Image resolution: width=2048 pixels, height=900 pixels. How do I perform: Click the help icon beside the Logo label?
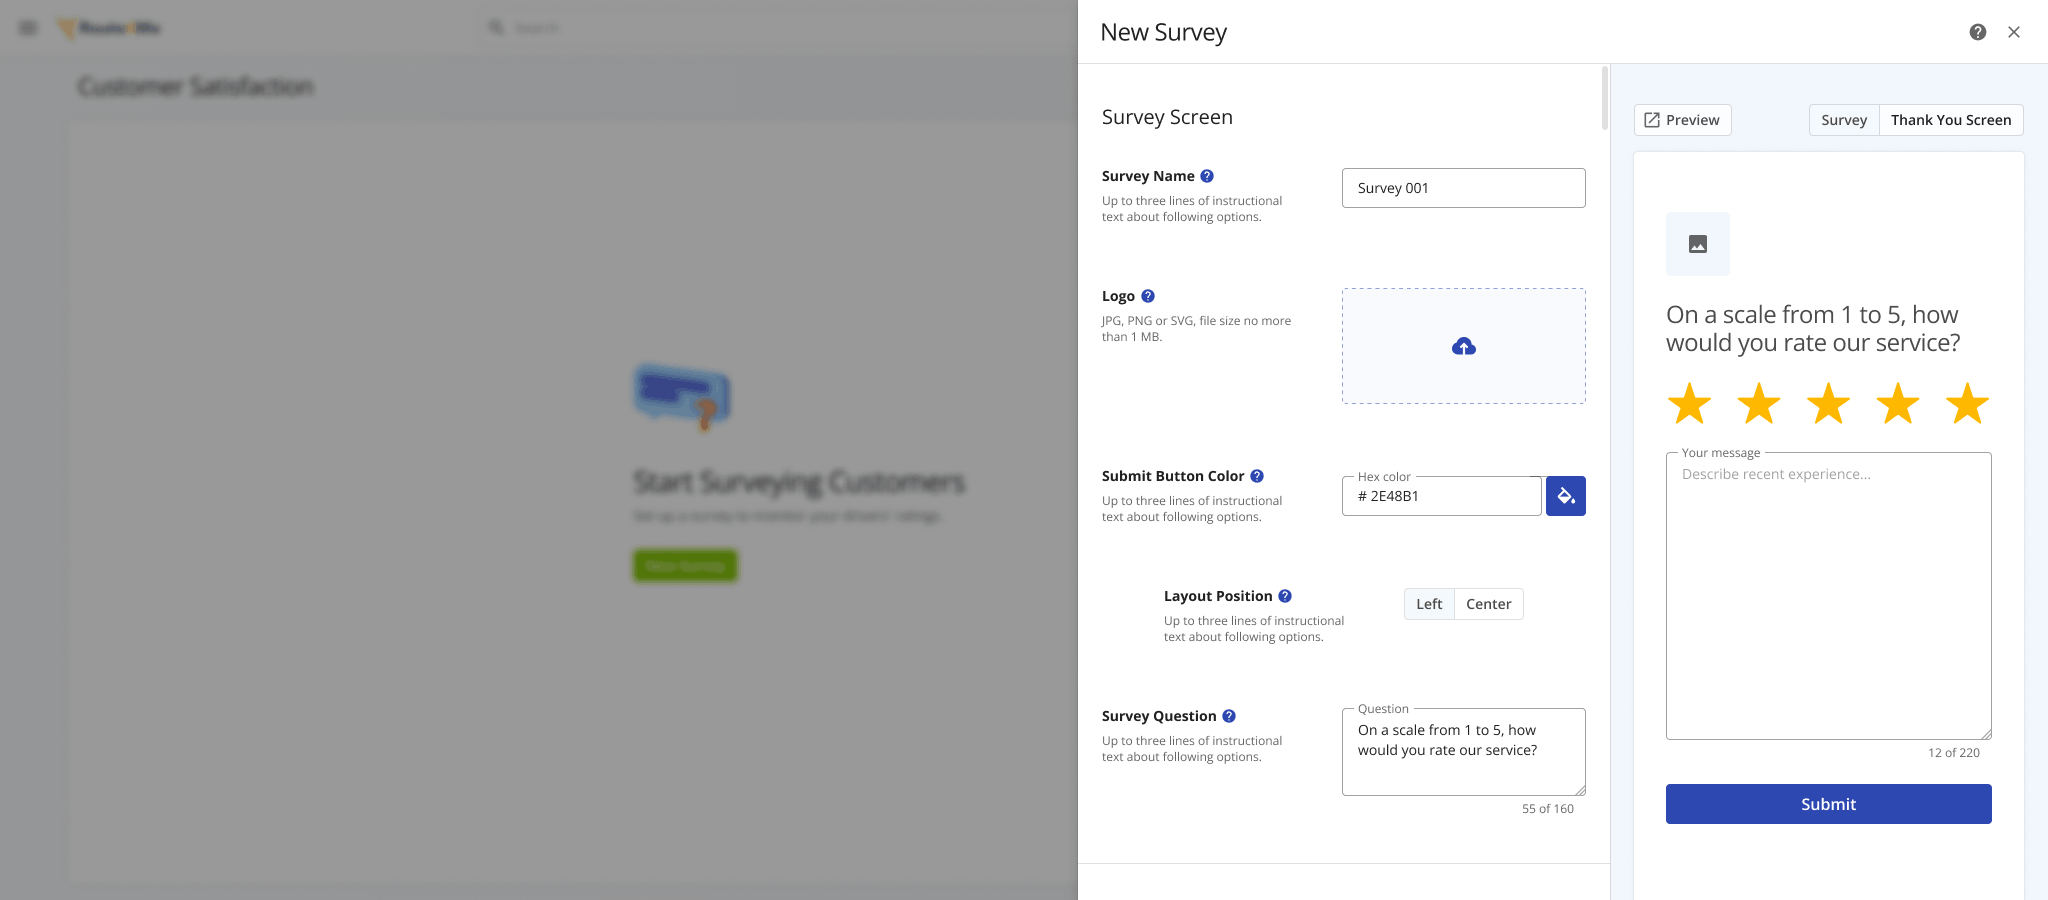point(1148,296)
